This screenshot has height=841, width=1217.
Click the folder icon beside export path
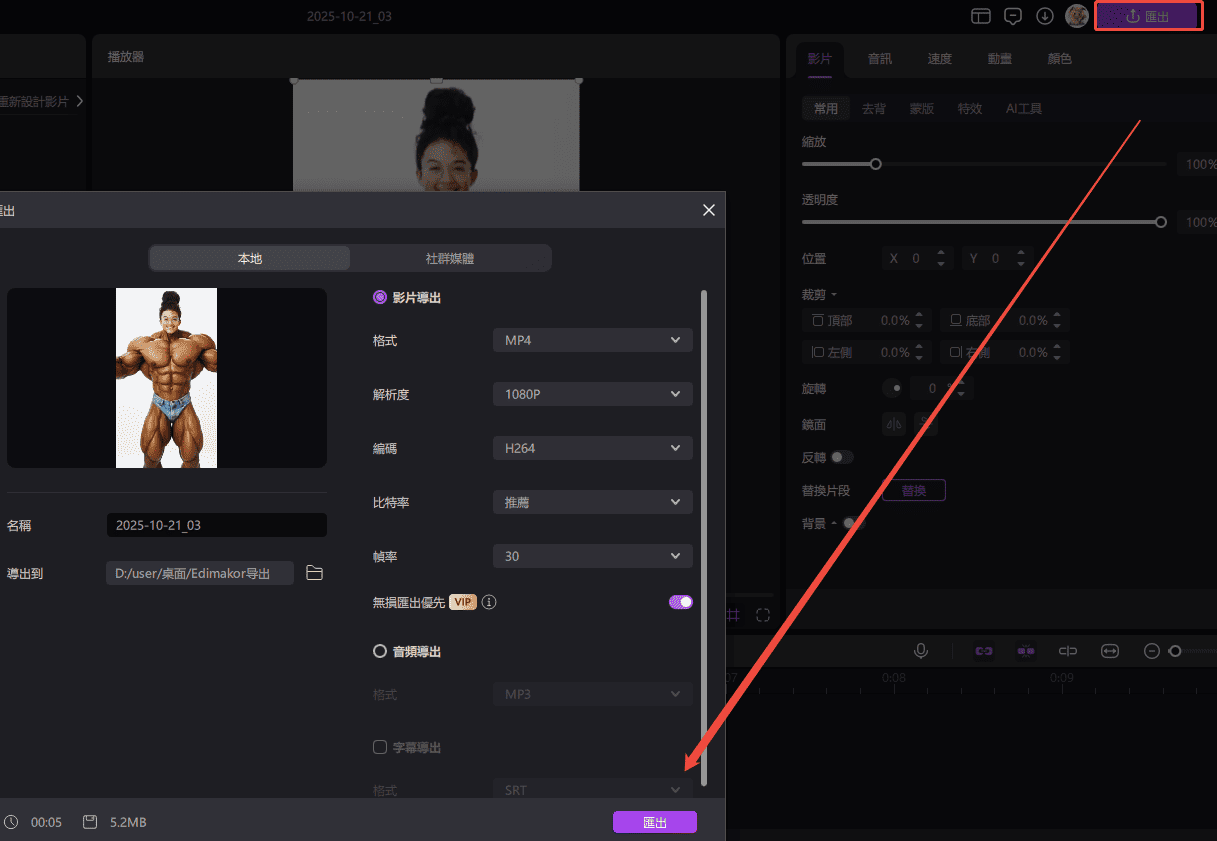[x=314, y=573]
